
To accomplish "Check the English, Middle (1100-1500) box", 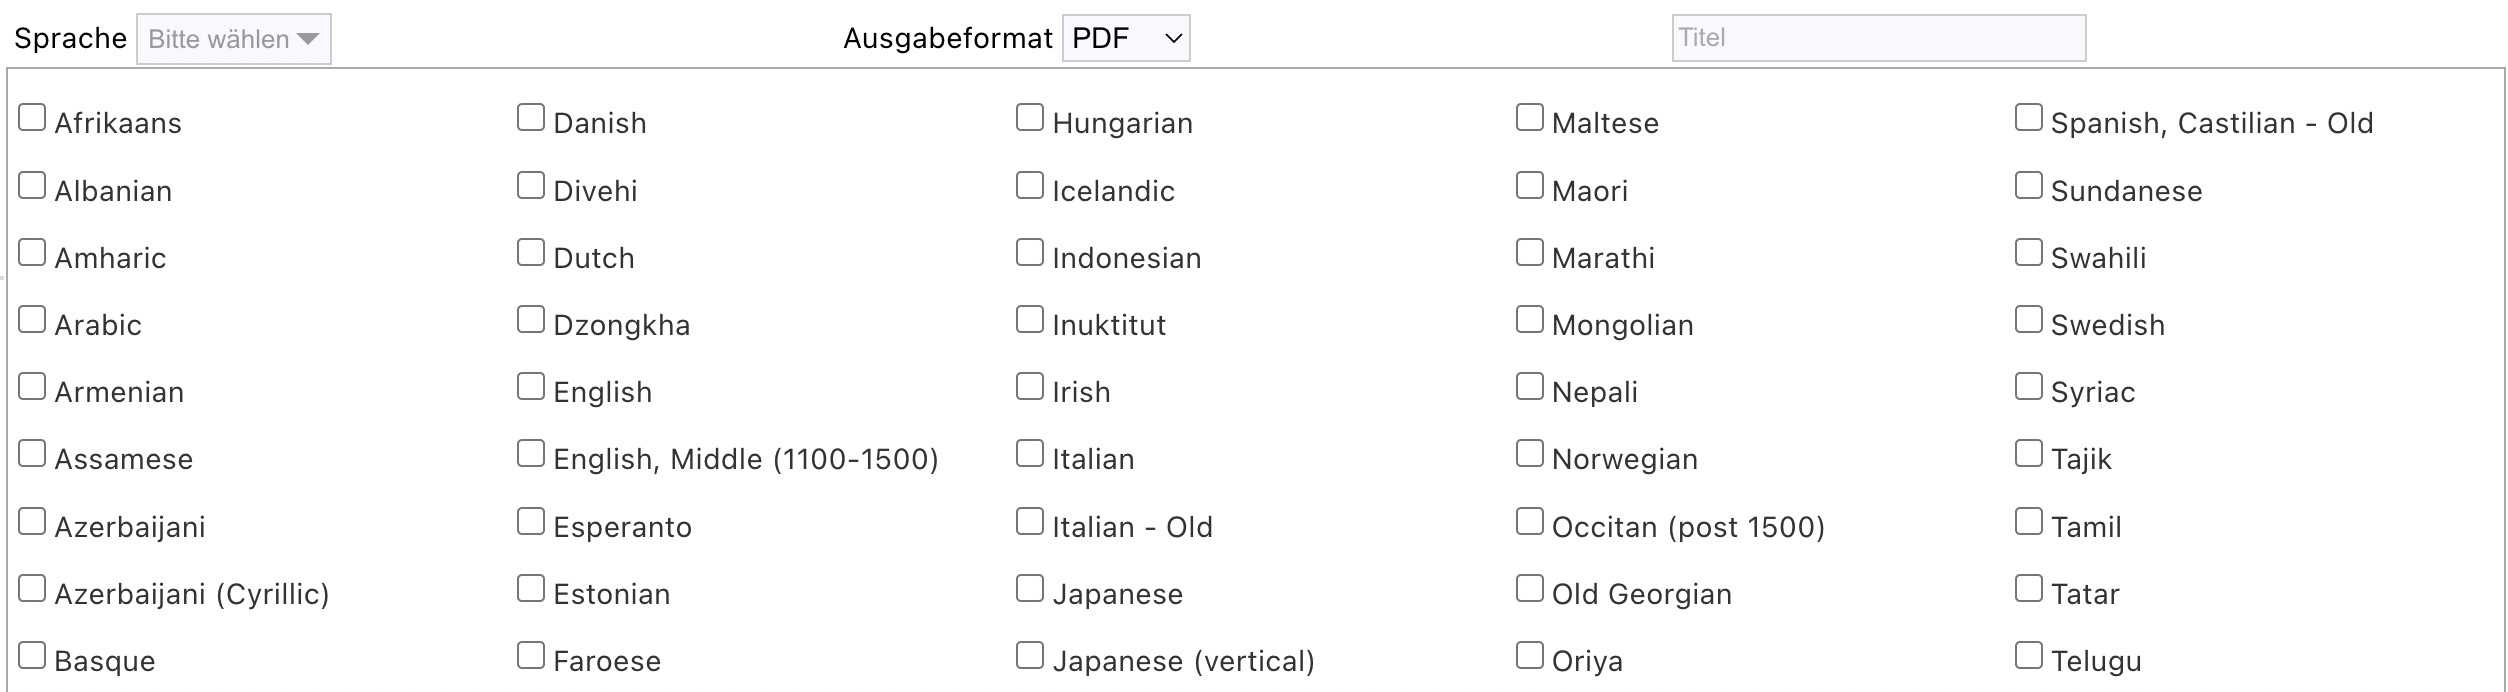I will [531, 454].
